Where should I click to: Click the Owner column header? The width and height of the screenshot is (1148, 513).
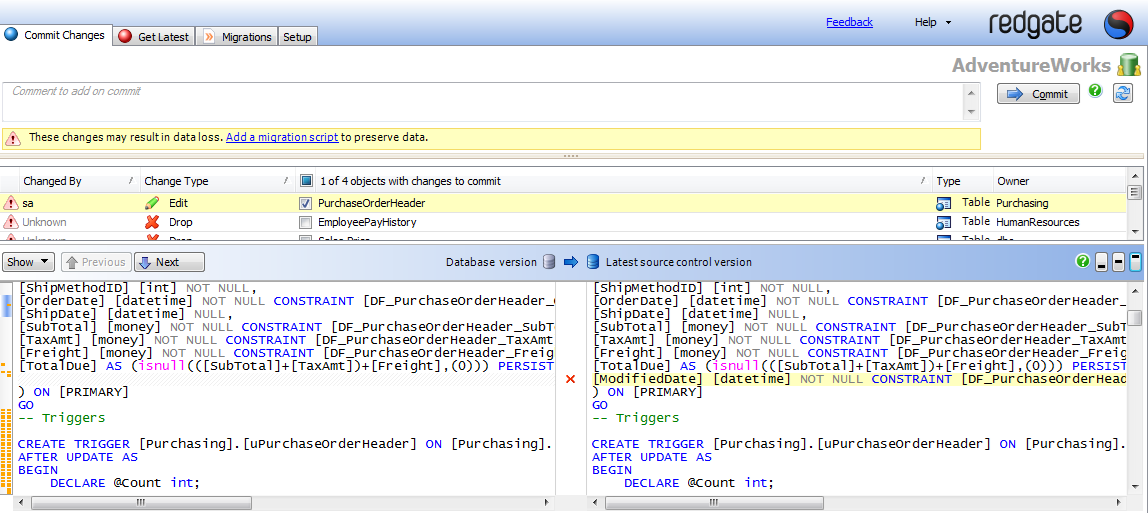[x=1059, y=181]
